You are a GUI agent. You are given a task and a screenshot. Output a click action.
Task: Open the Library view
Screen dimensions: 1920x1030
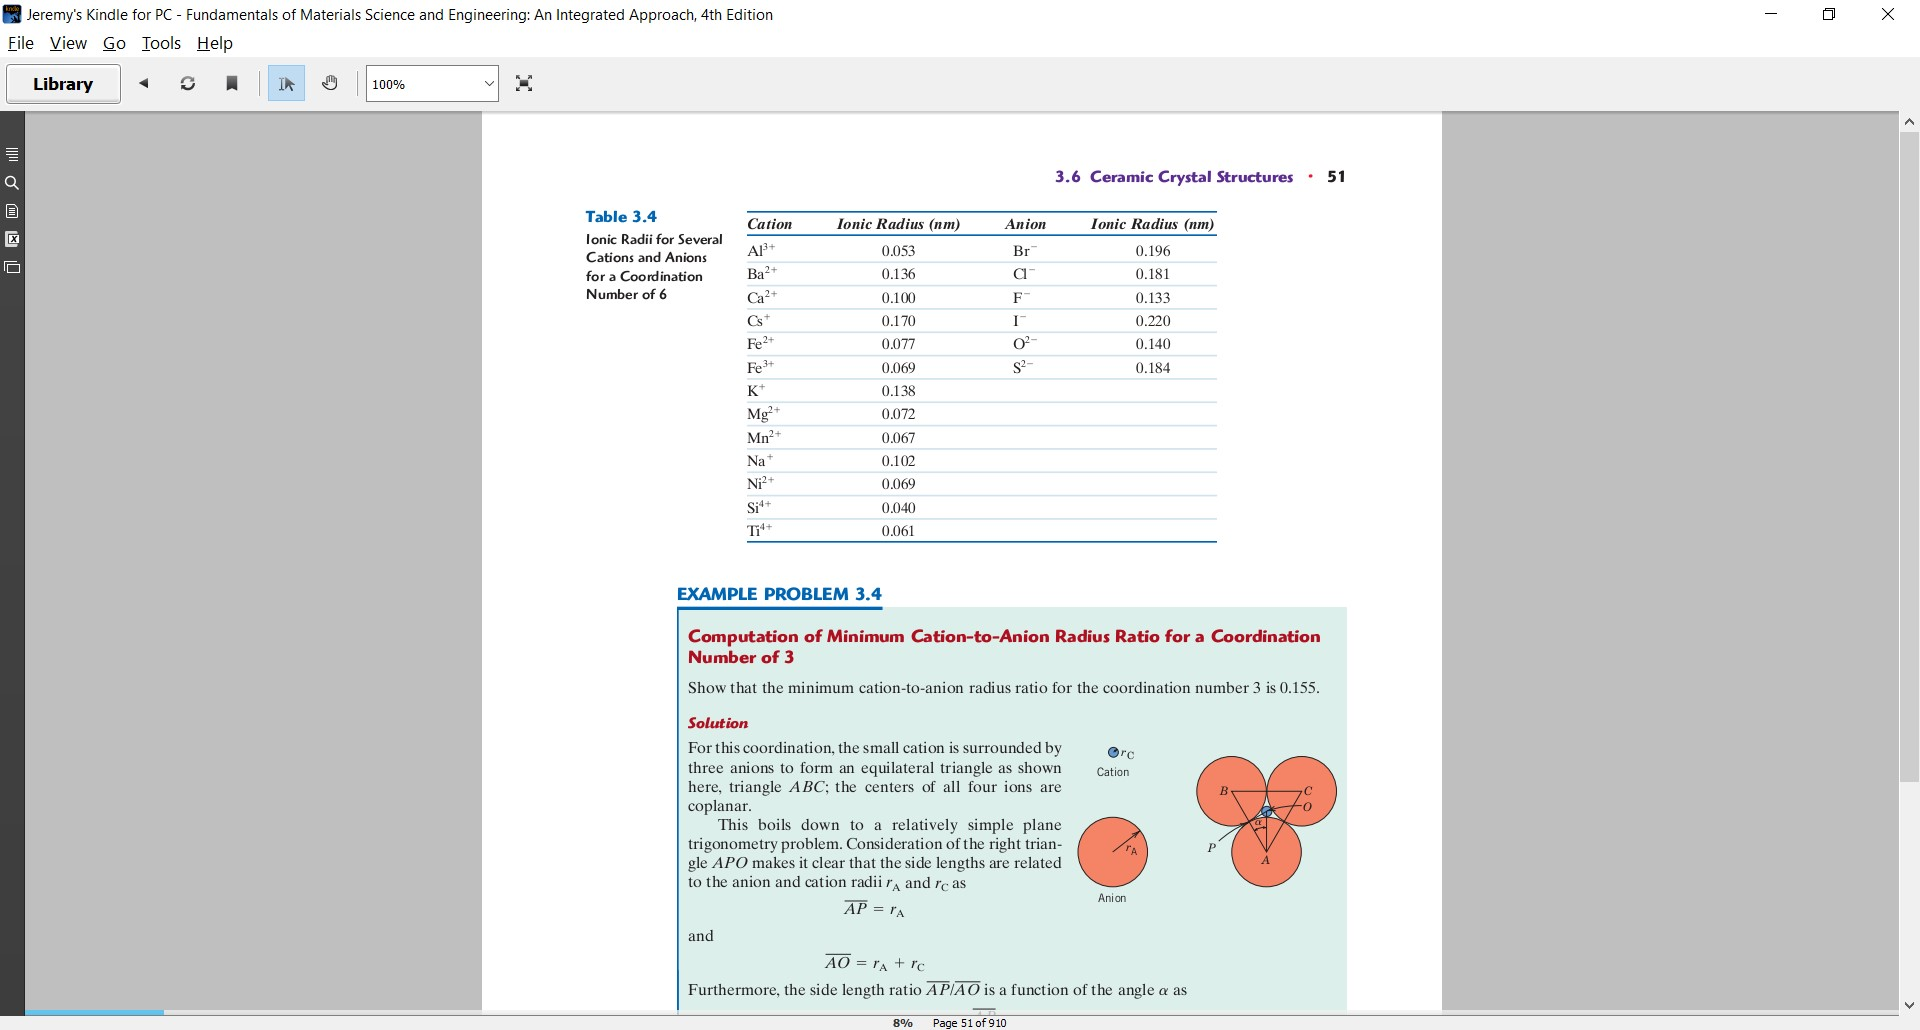(63, 84)
